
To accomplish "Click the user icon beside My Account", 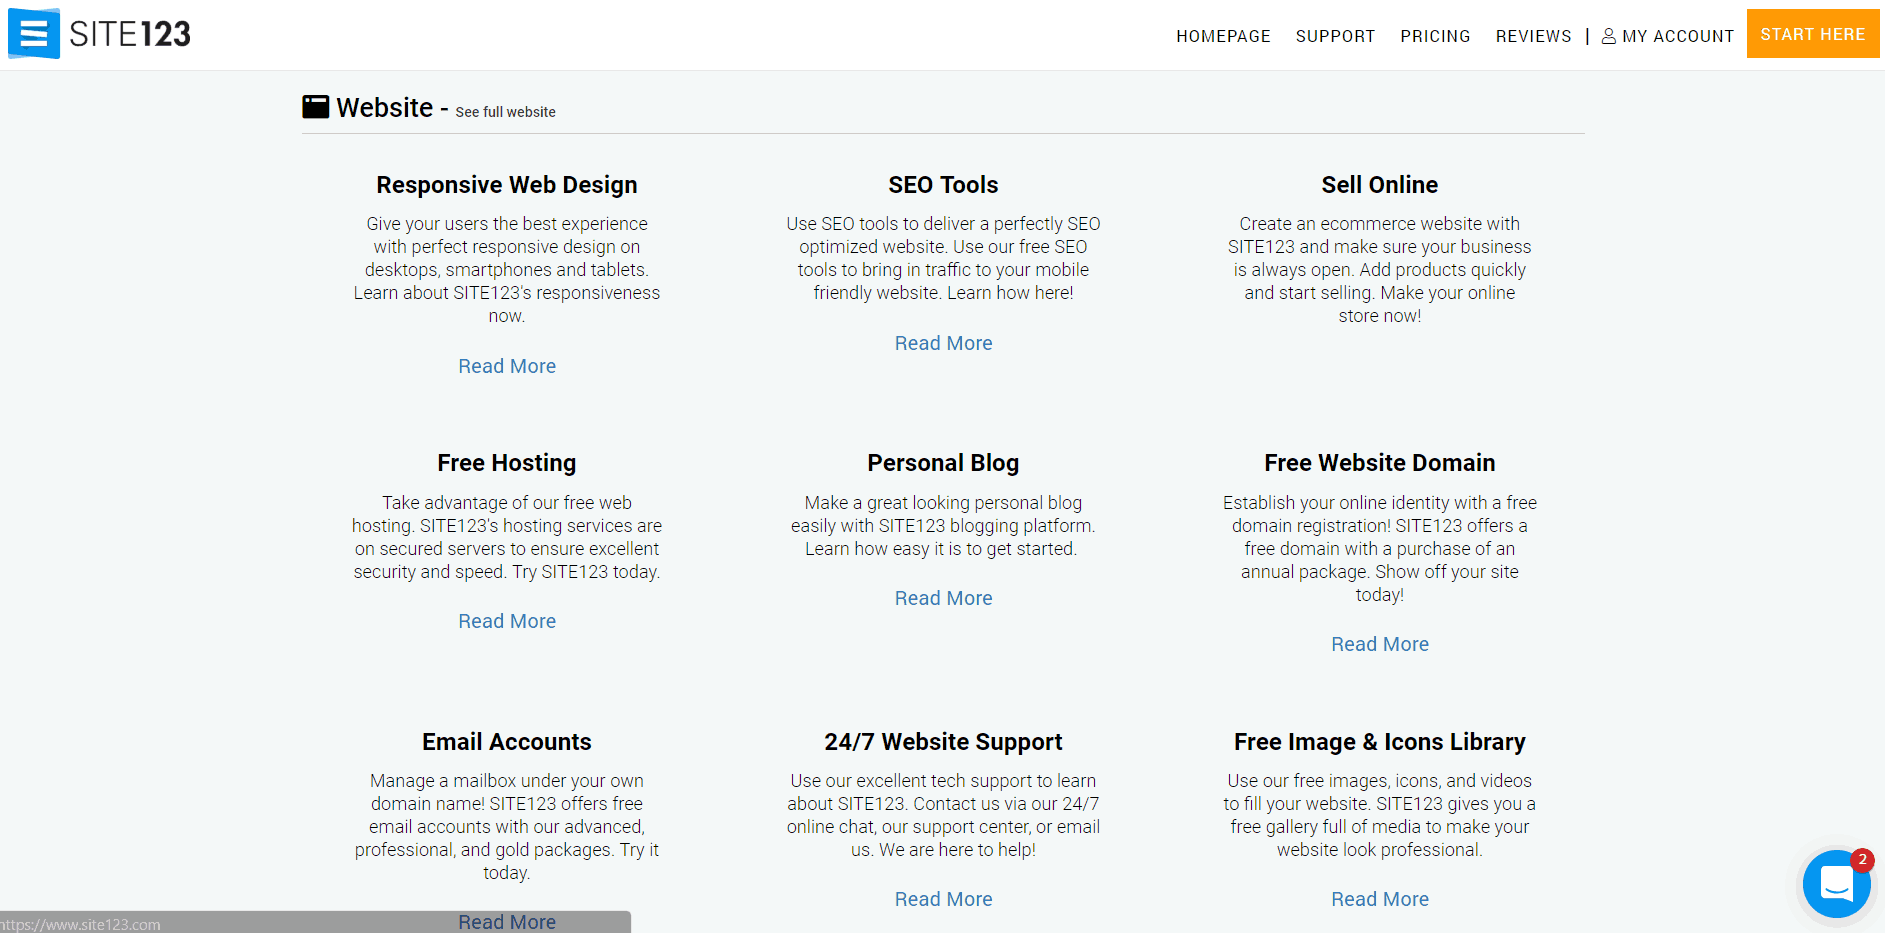I will (1608, 36).
